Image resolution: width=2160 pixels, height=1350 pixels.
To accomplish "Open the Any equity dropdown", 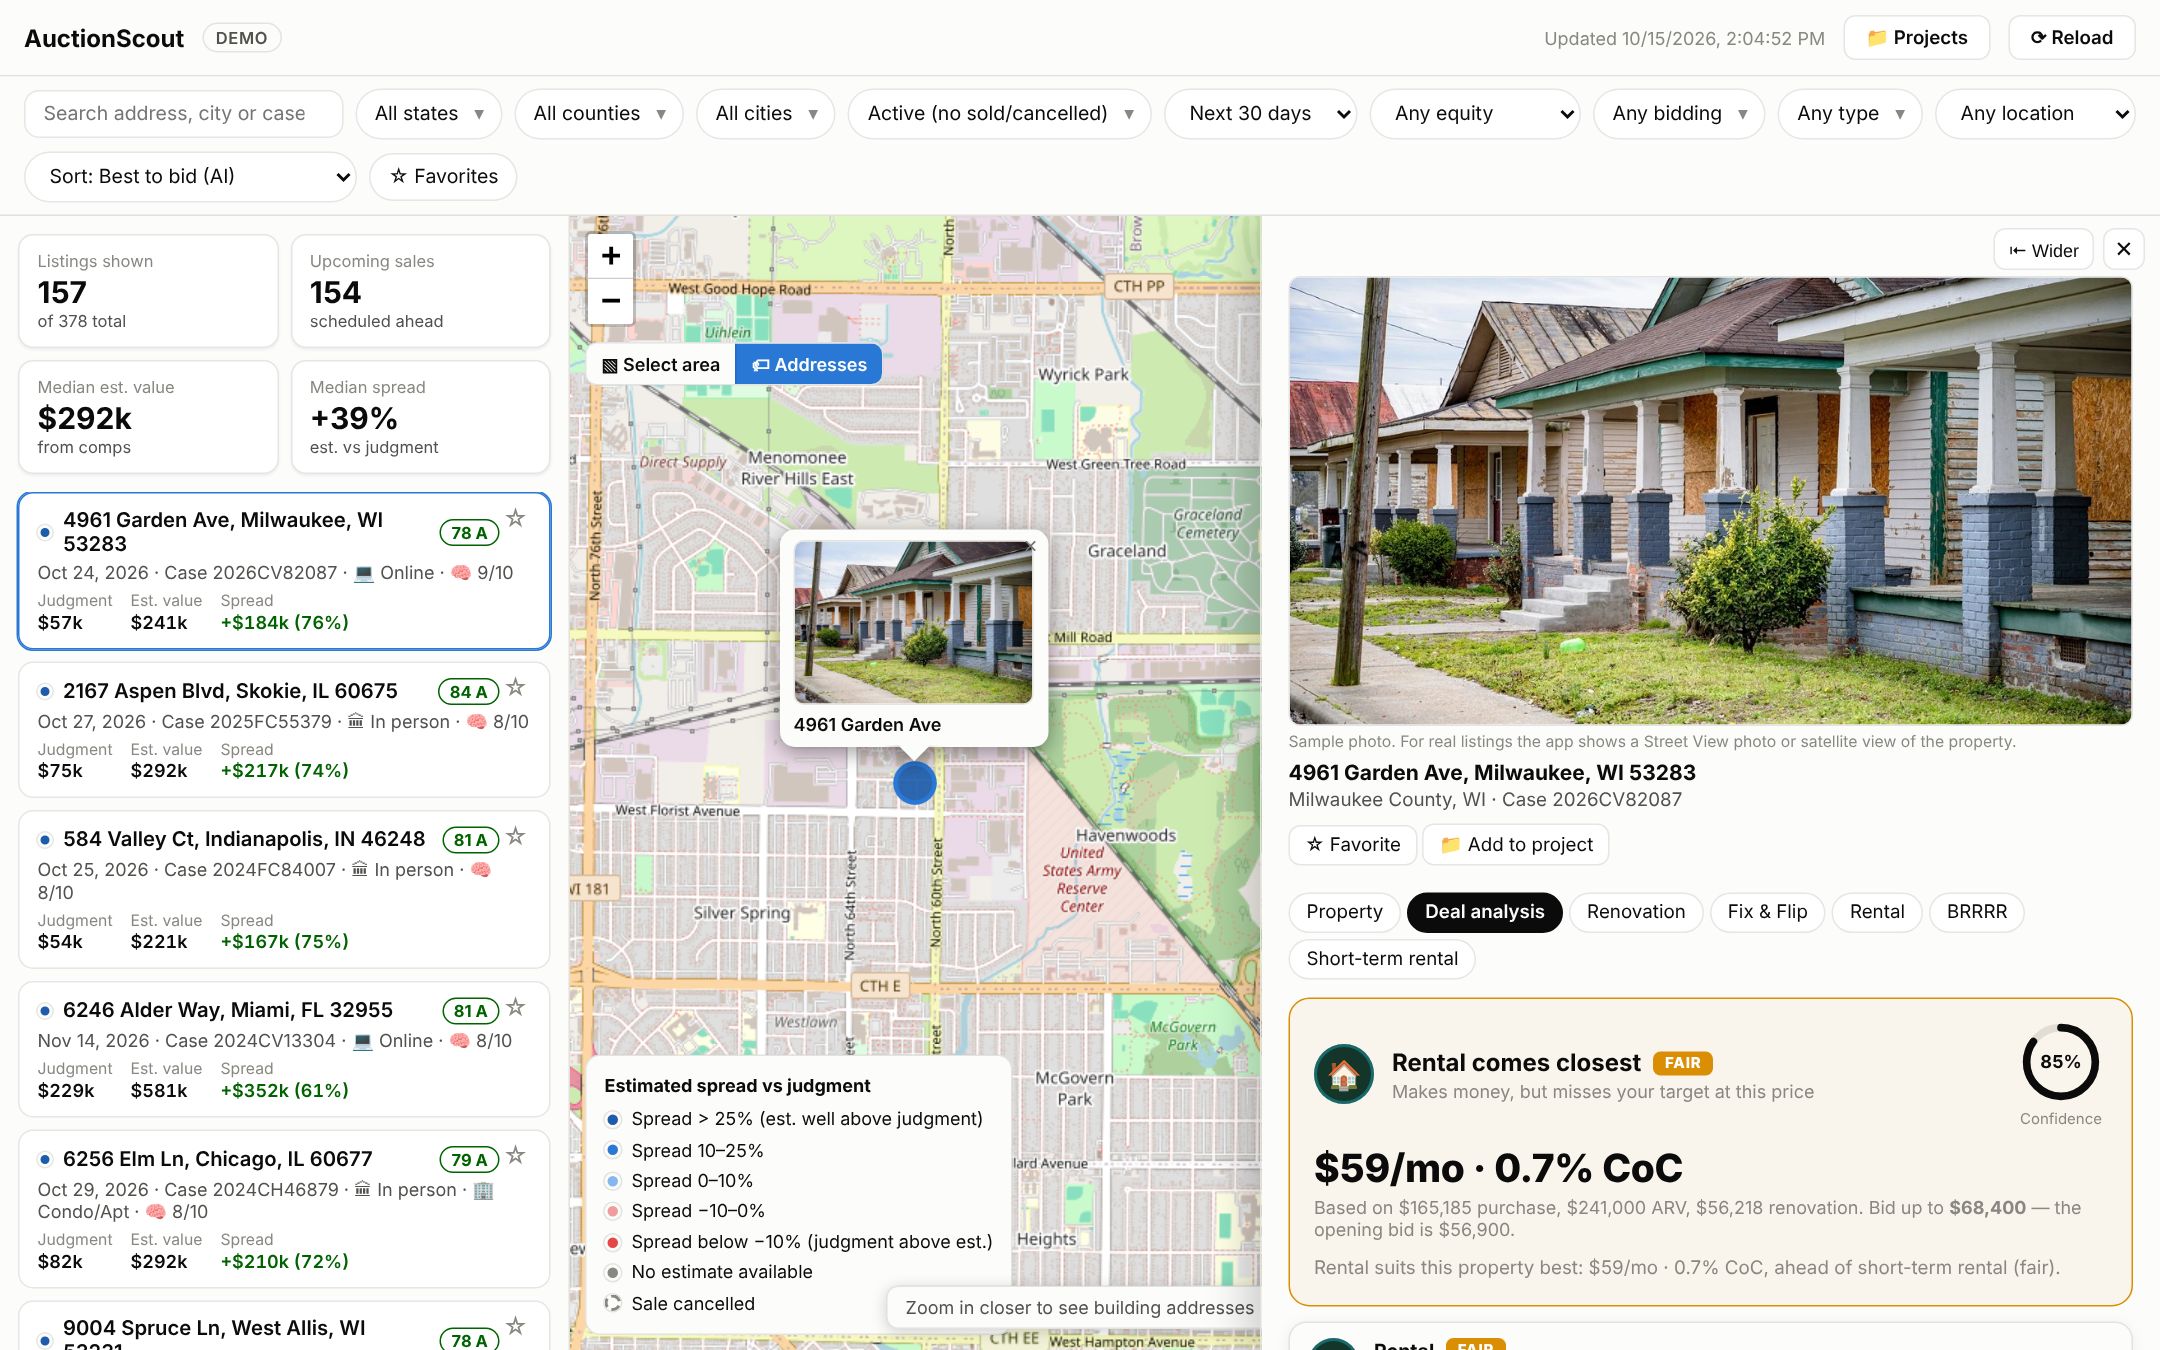I will click(x=1475, y=114).
